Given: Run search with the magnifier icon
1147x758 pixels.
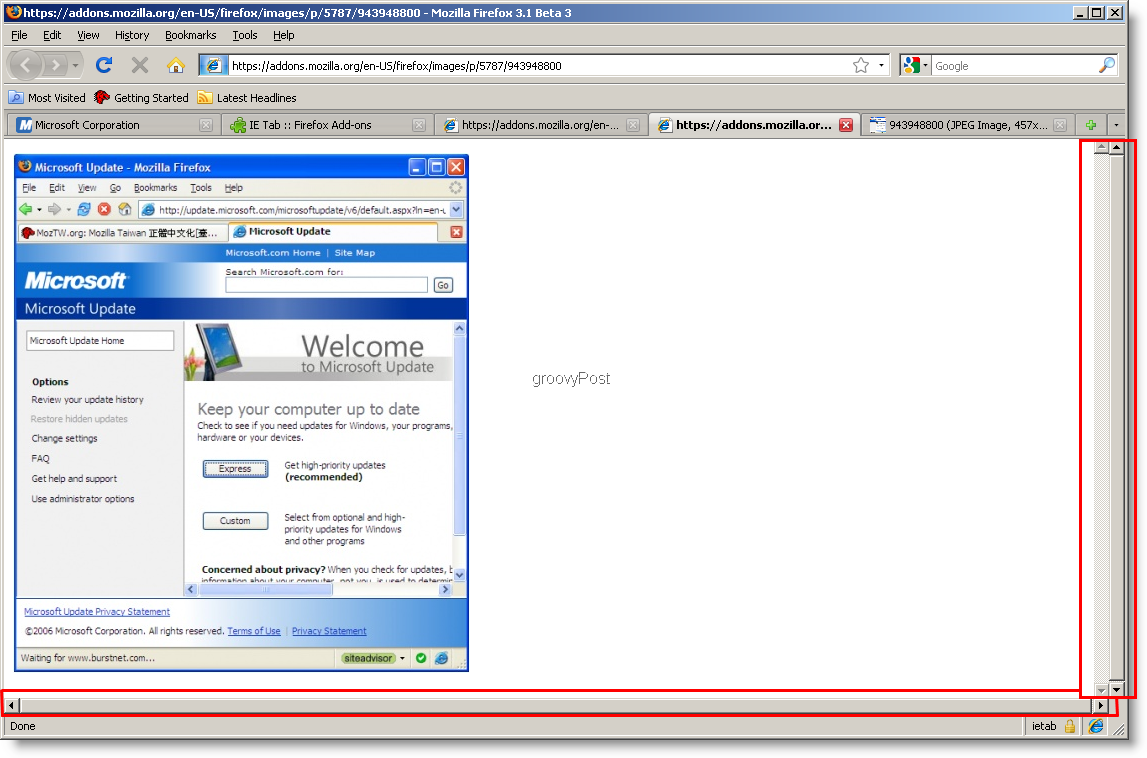Looking at the screenshot, I should click(1107, 66).
